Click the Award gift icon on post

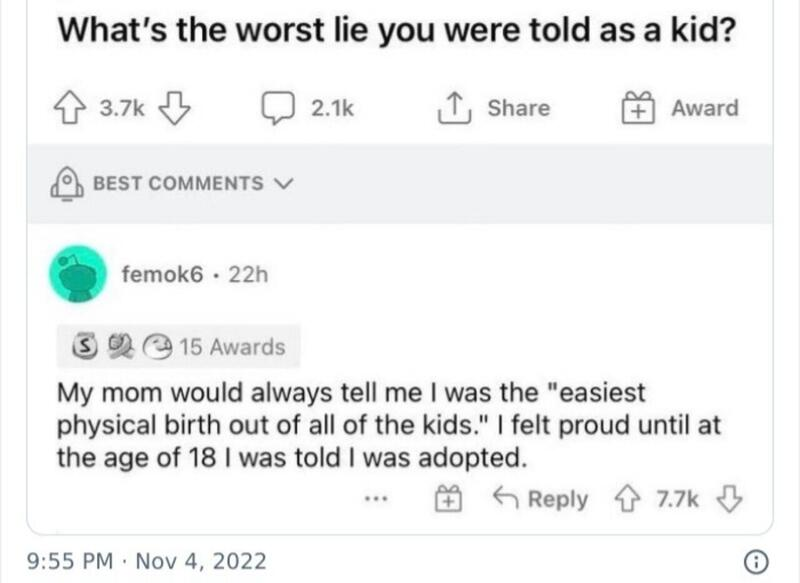tap(638, 108)
